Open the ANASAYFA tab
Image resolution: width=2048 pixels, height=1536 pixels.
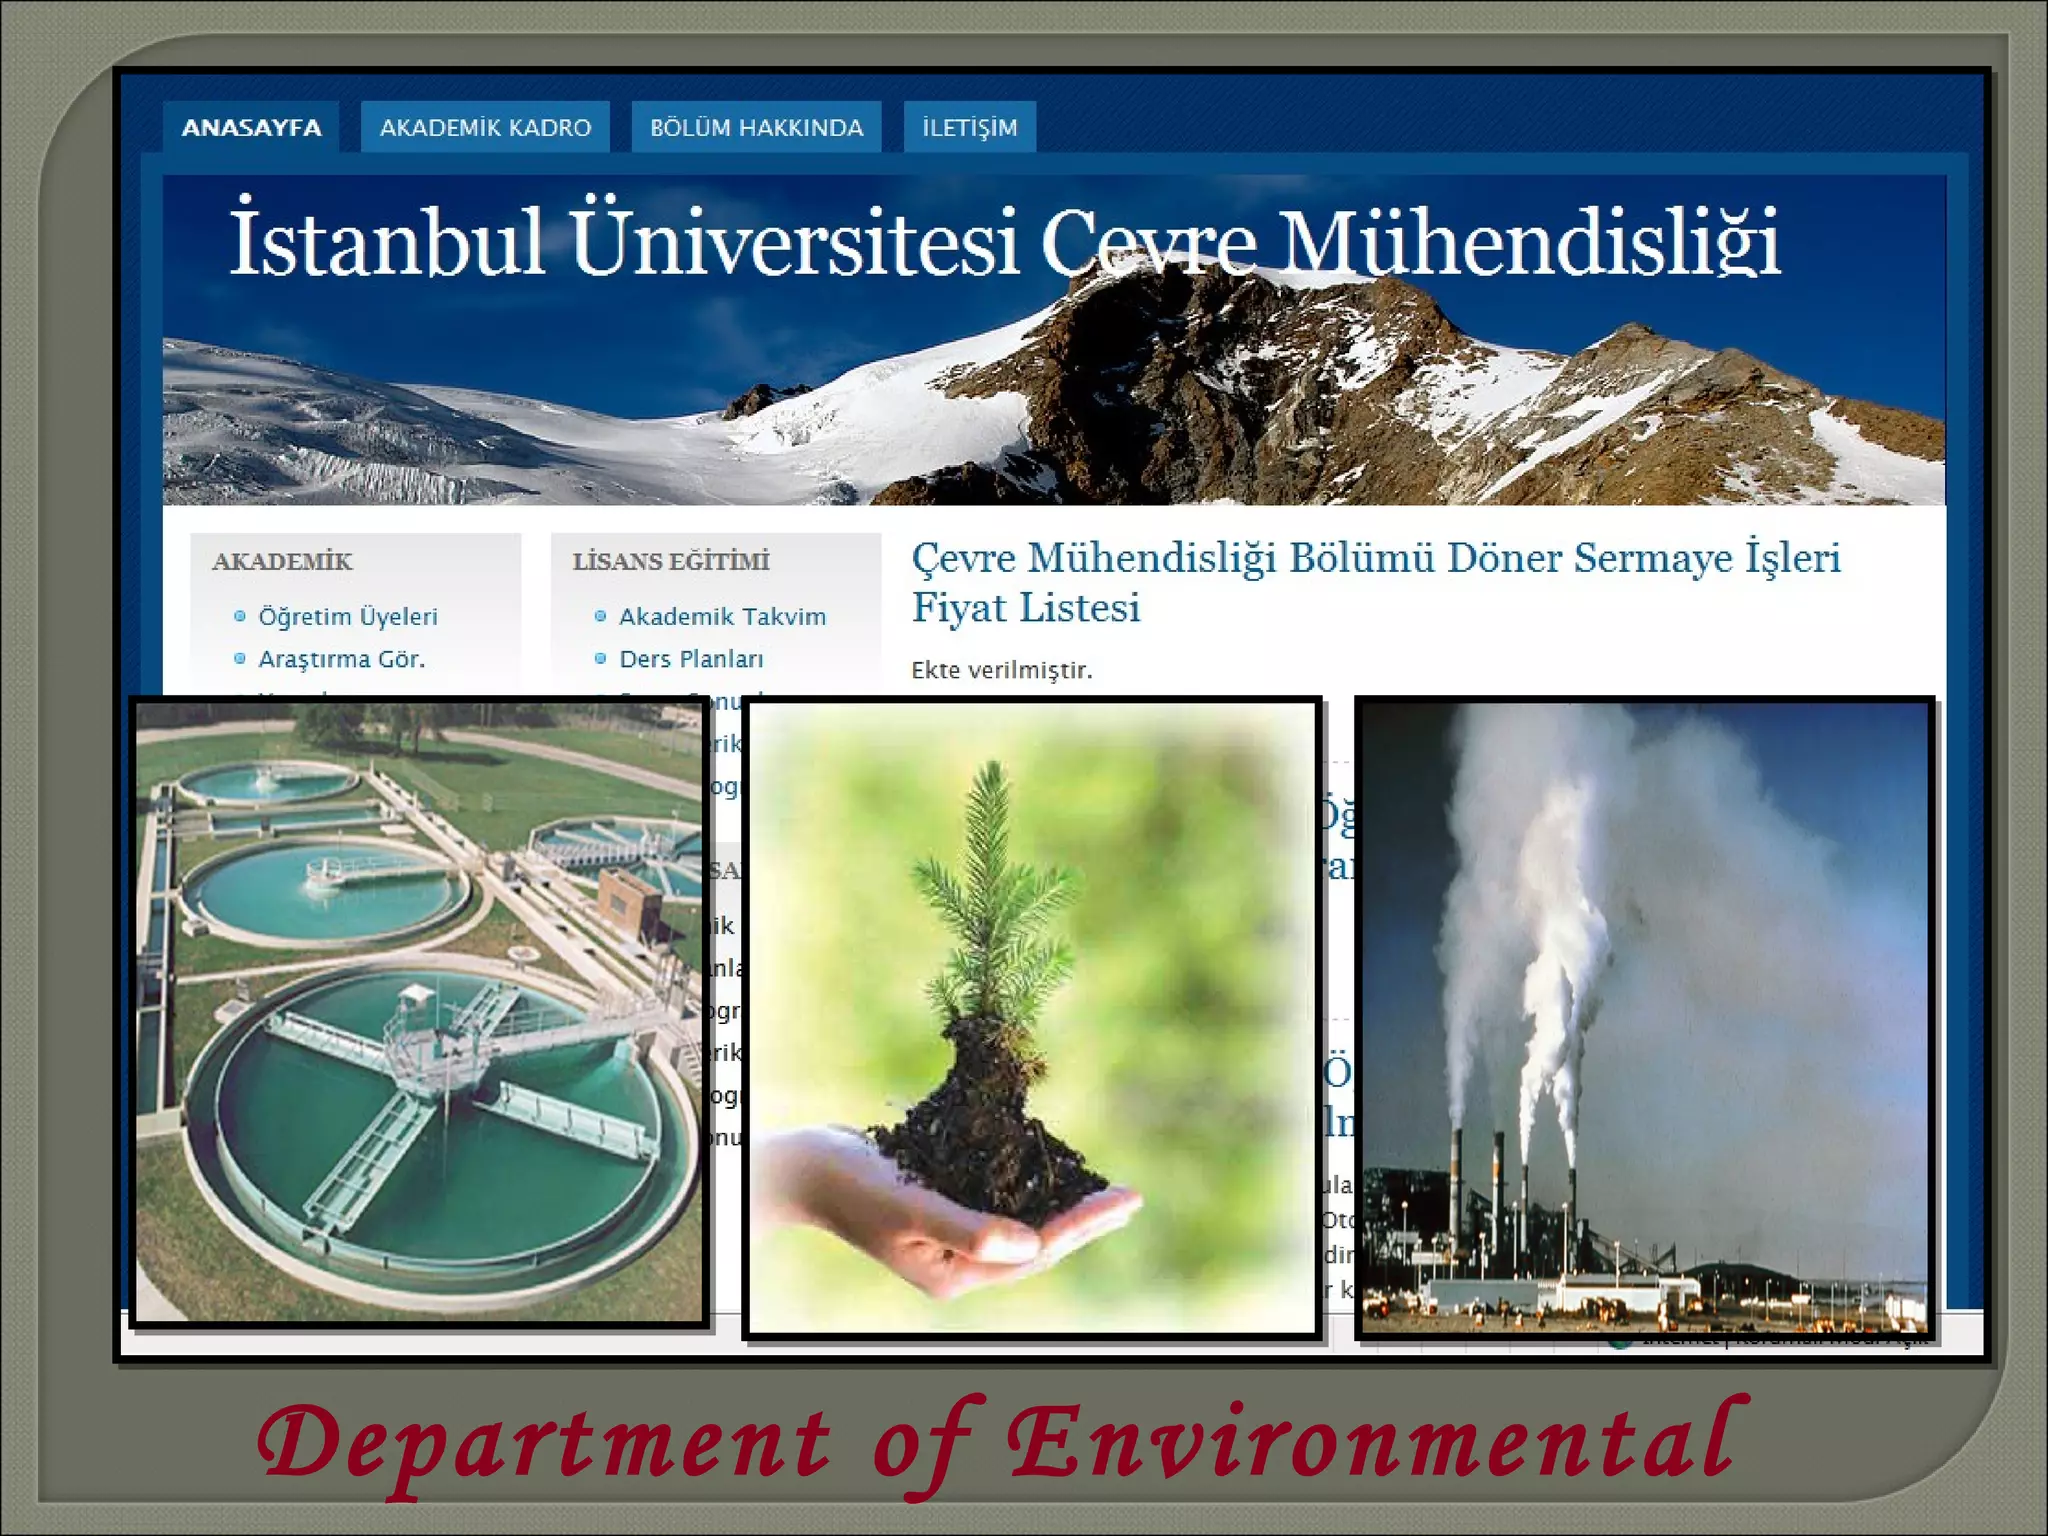click(x=251, y=127)
